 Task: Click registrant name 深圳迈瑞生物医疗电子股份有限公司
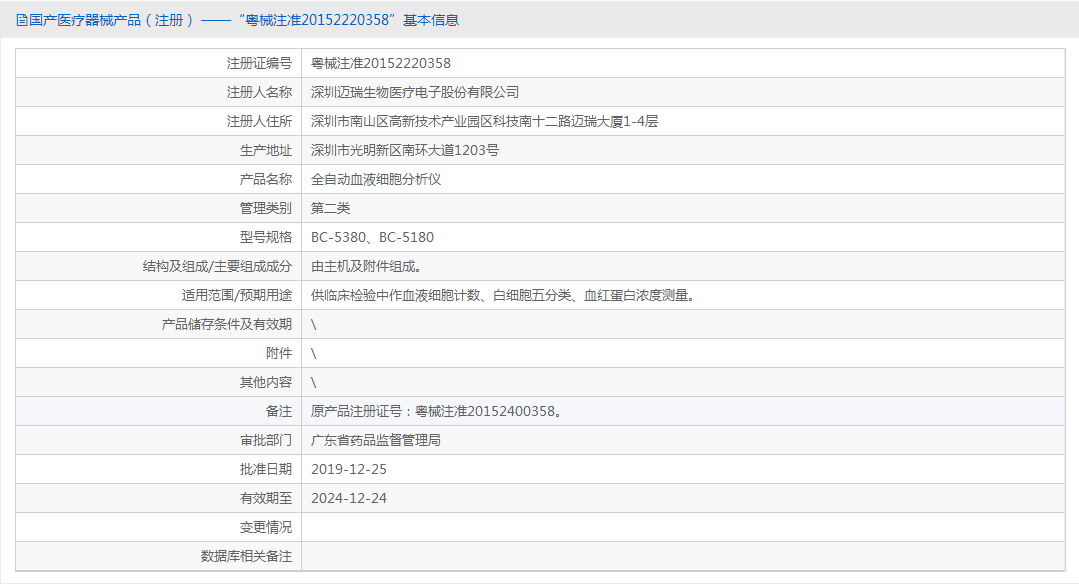415,92
